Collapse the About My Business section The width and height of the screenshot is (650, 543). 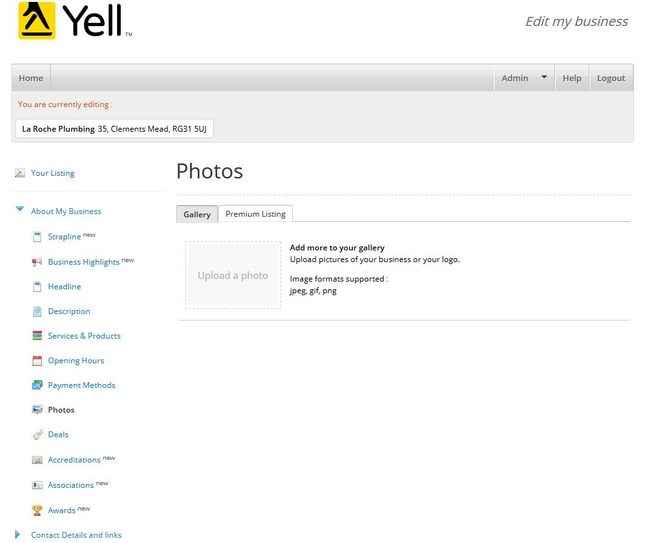(x=19, y=209)
